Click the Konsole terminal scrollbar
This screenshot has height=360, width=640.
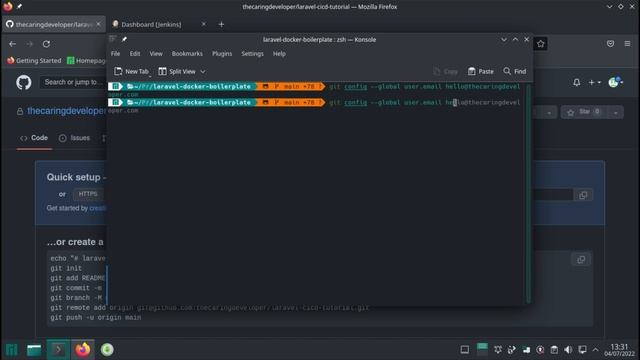[x=529, y=193]
